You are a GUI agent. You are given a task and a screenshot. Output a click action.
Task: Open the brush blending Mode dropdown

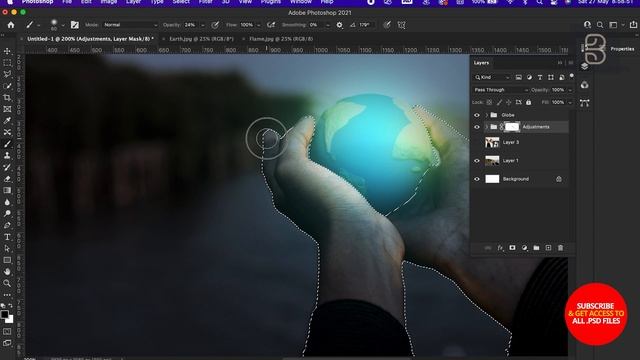tap(130, 25)
